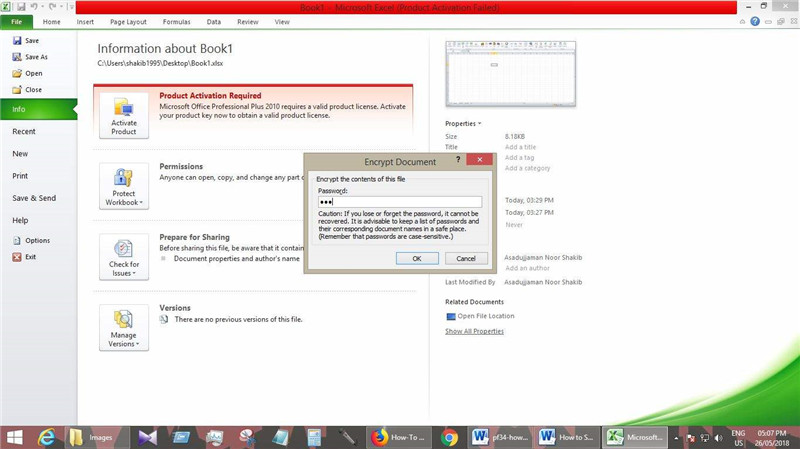Expand the Check for Issues dropdown
Image resolution: width=800 pixels, height=449 pixels.
click(x=124, y=258)
